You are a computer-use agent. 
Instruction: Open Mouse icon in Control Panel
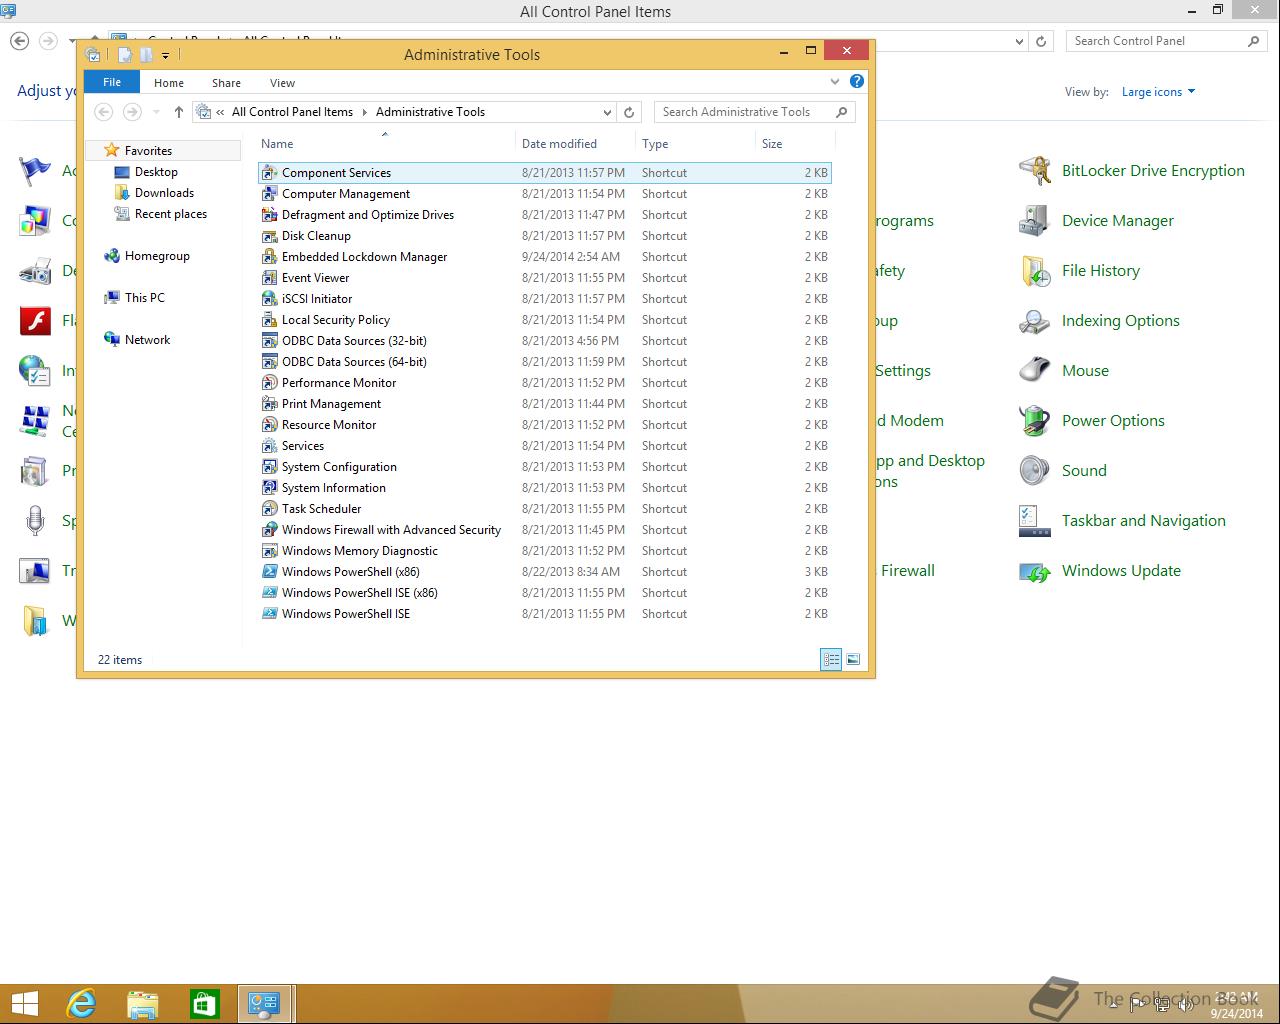tap(1035, 371)
